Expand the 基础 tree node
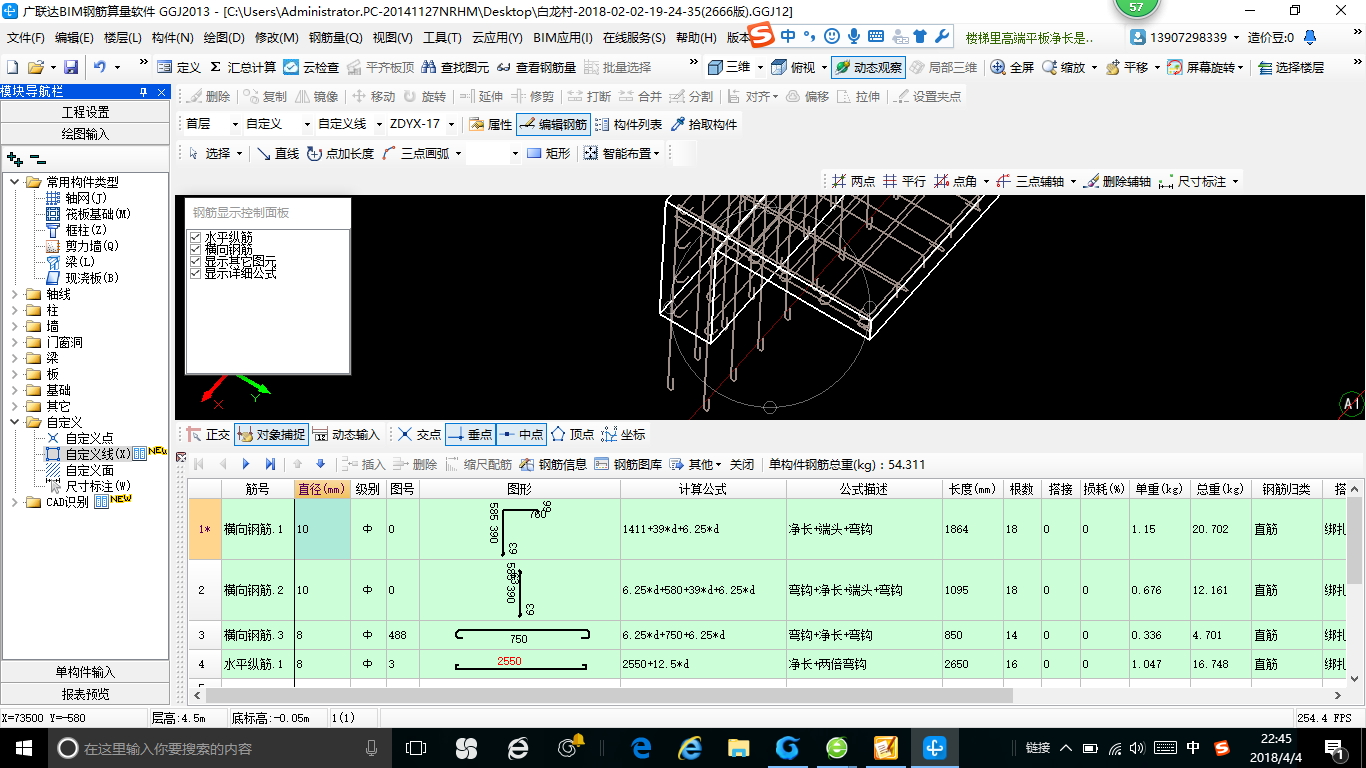This screenshot has height=768, width=1366. pyautogui.click(x=14, y=390)
